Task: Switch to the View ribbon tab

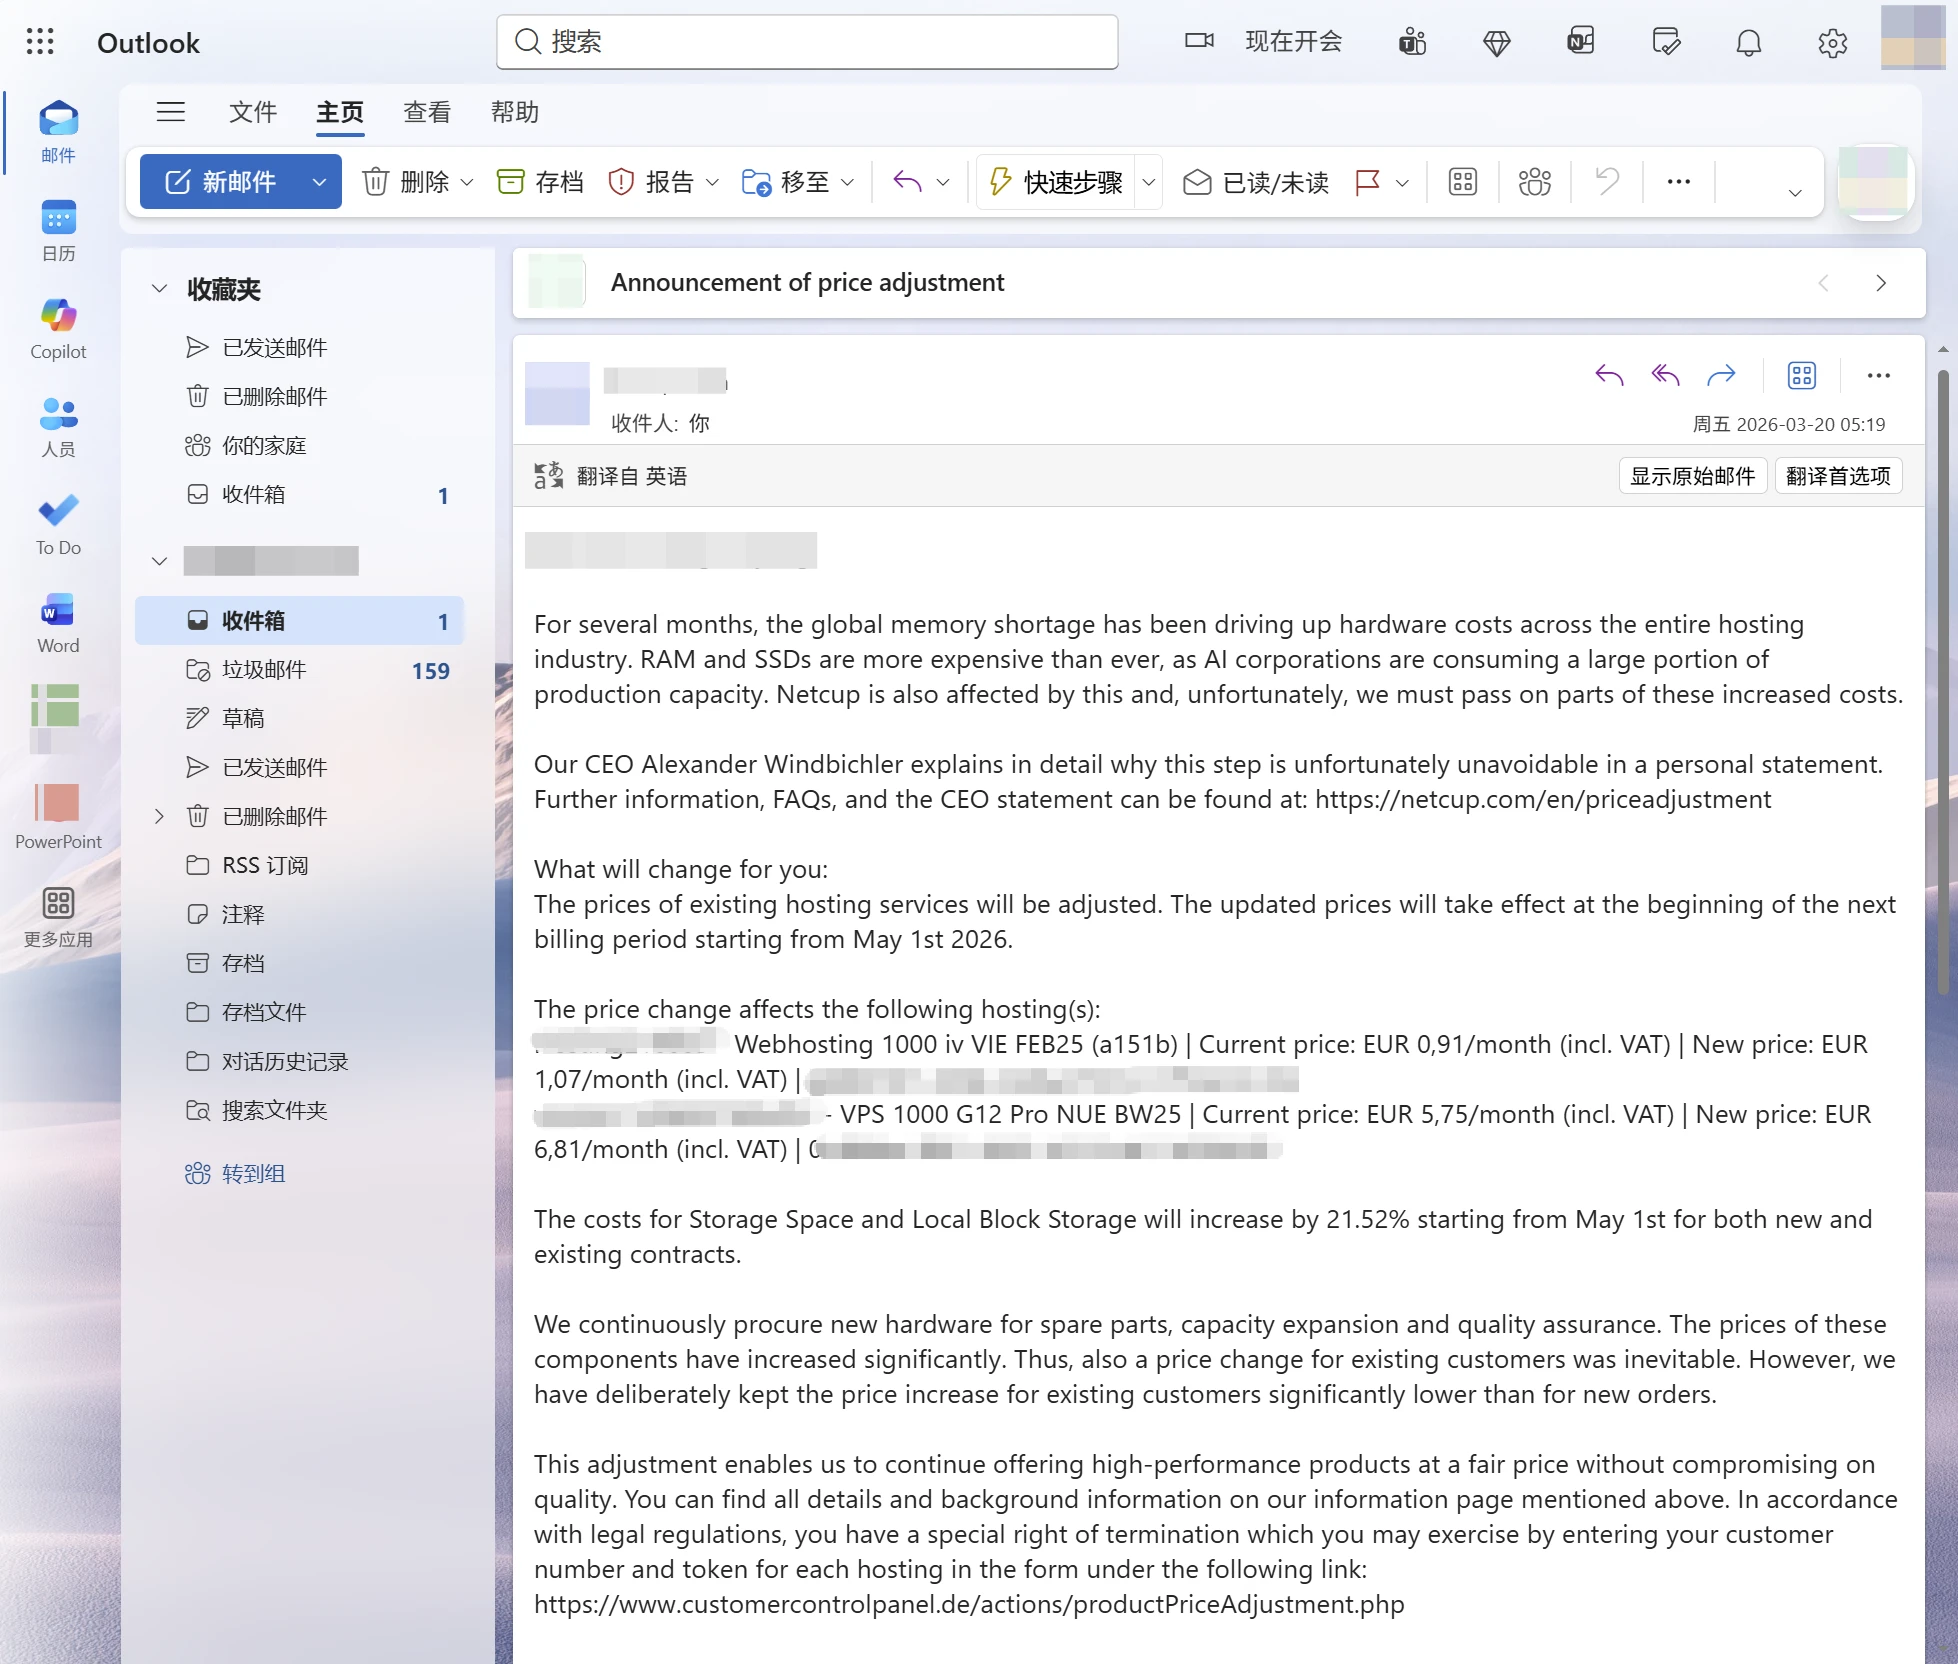Action: click(x=427, y=112)
